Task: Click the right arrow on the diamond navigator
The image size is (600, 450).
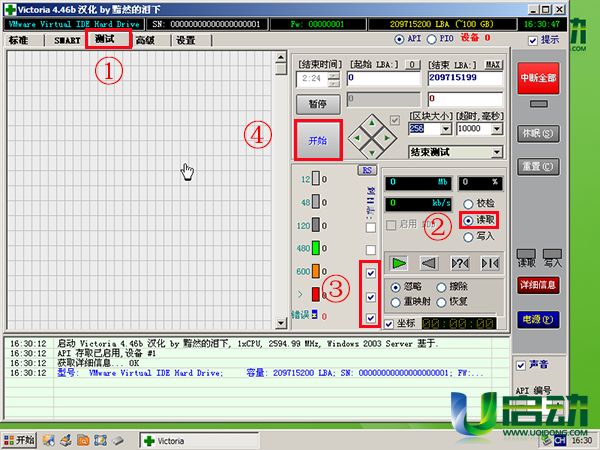Action: click(387, 138)
